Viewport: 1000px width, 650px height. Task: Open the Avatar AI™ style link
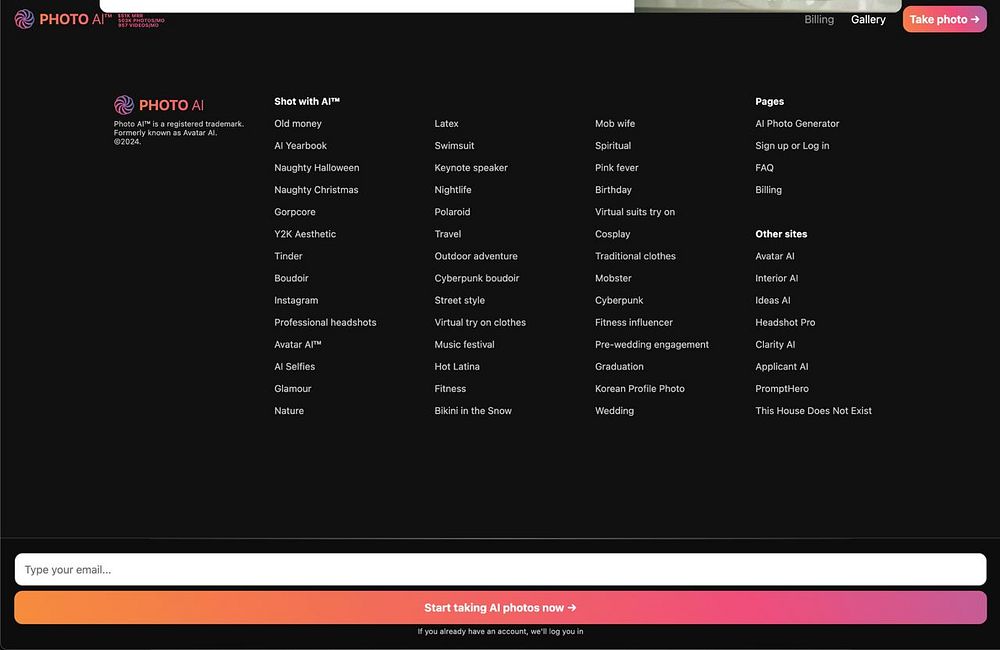(x=298, y=344)
